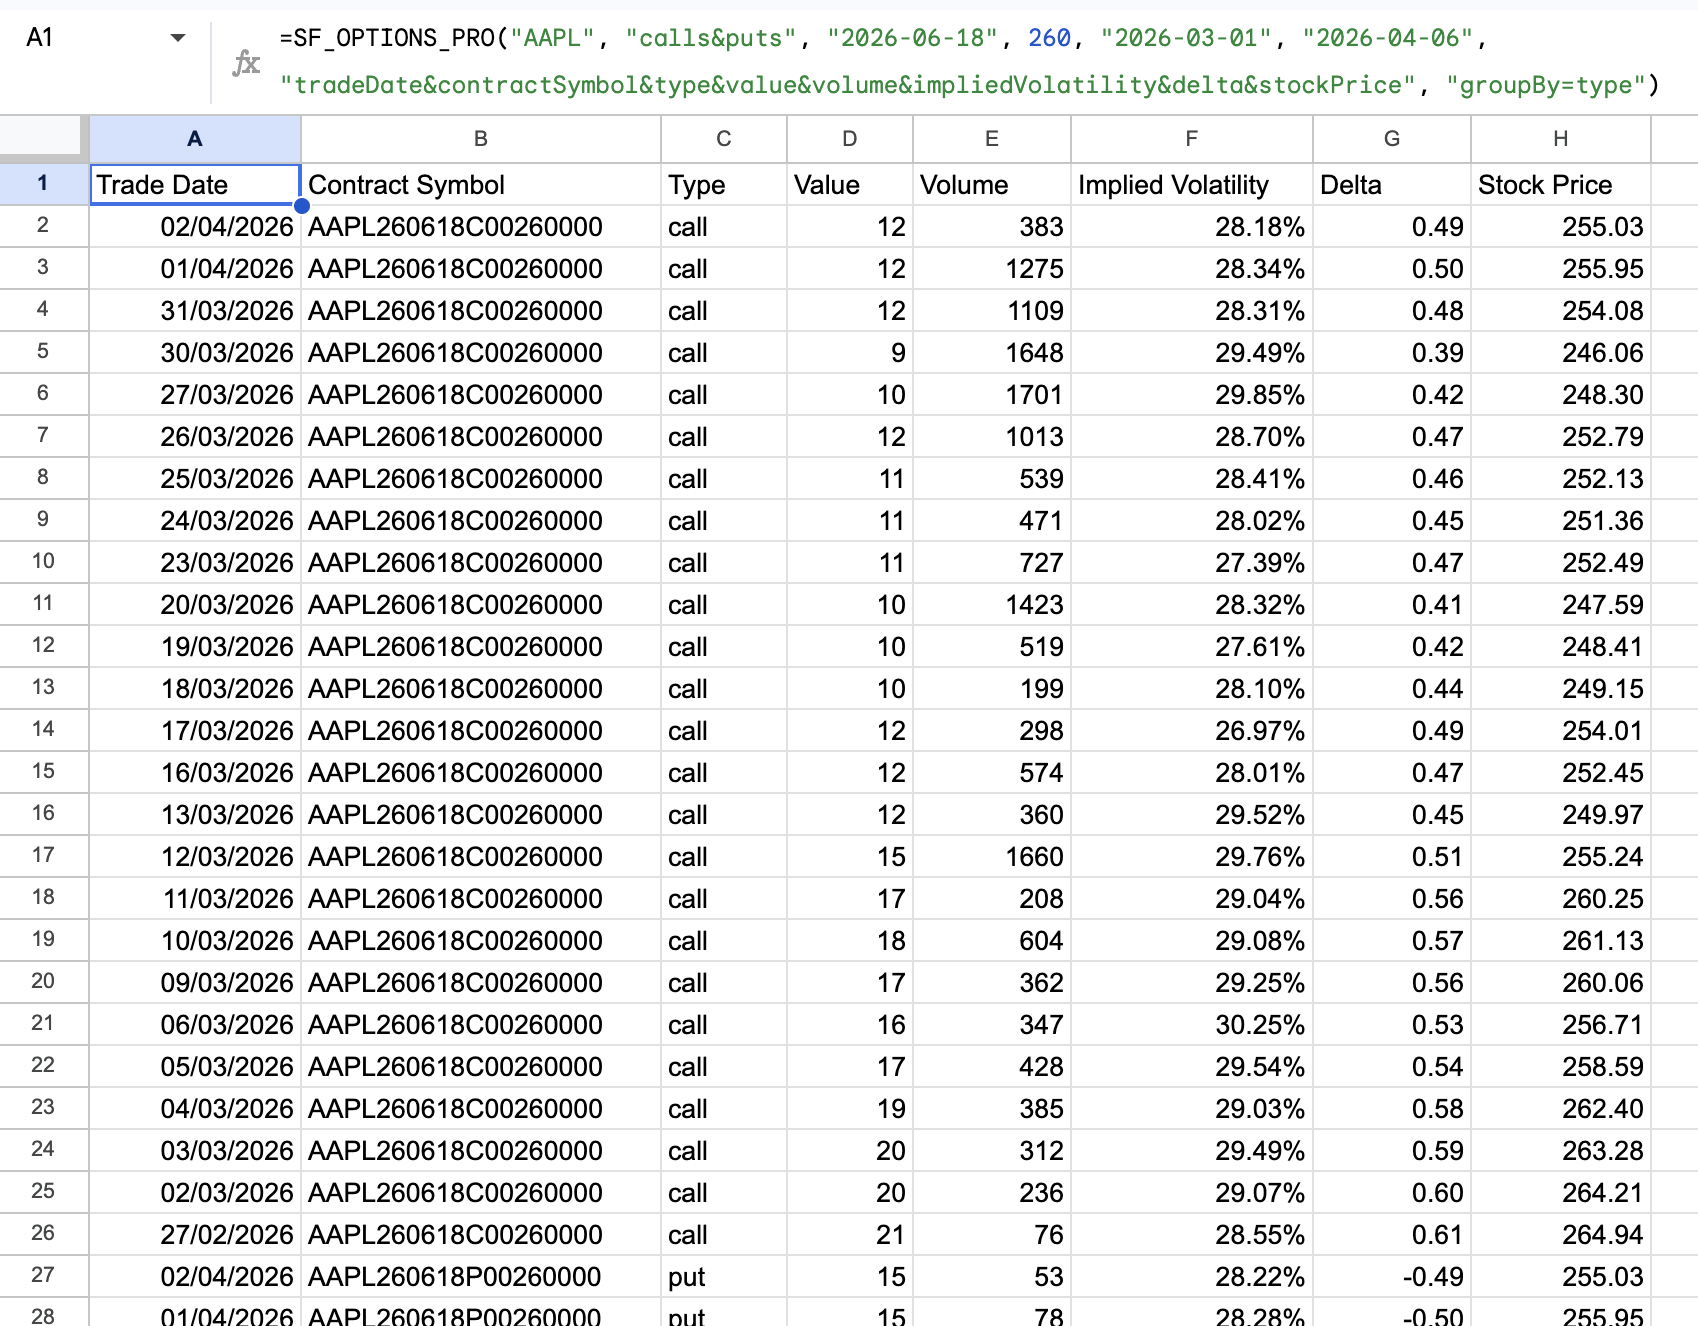This screenshot has width=1698, height=1326.
Task: Click the value cell '21' in row 26
Action: coord(850,1235)
